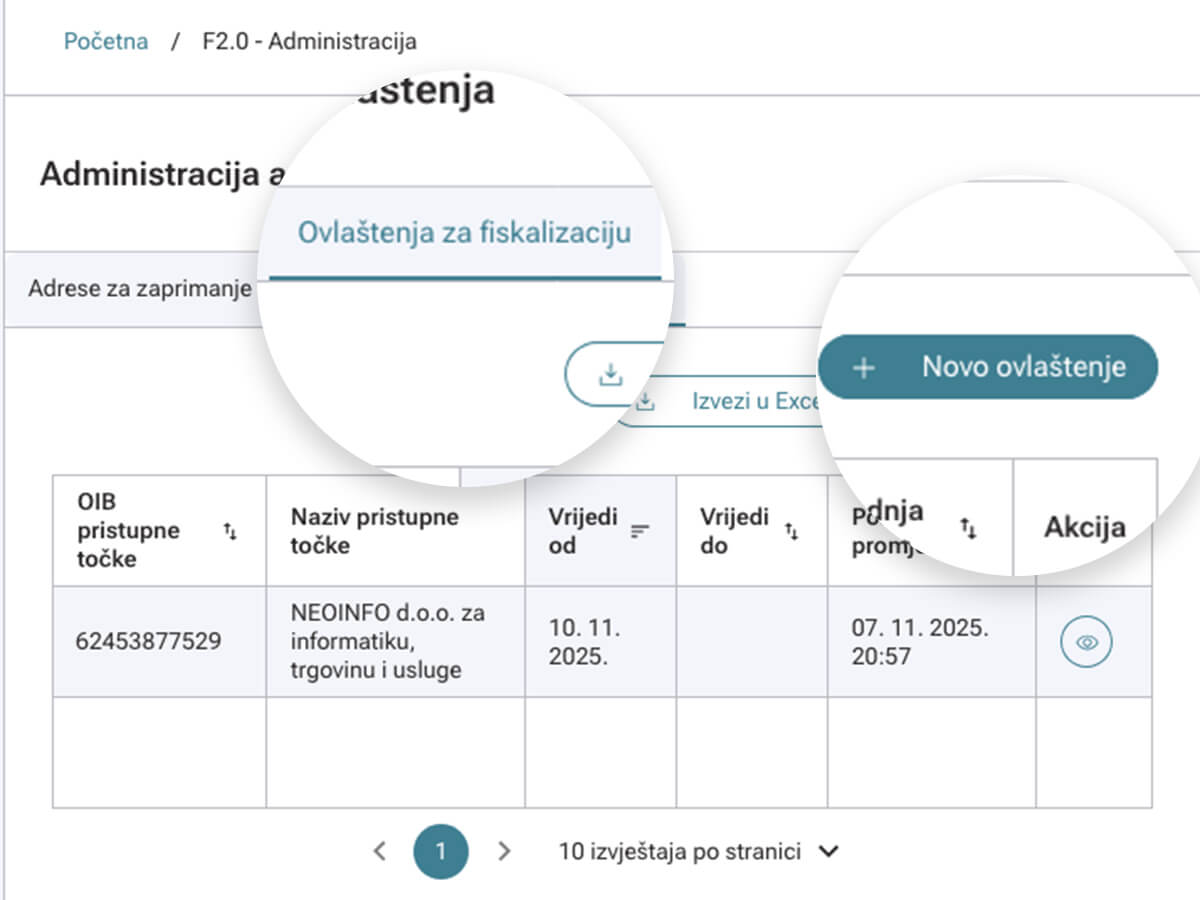Screen dimensions: 1200x900
Task: View NEOINFO row details via eye icon
Action: click(x=1086, y=642)
